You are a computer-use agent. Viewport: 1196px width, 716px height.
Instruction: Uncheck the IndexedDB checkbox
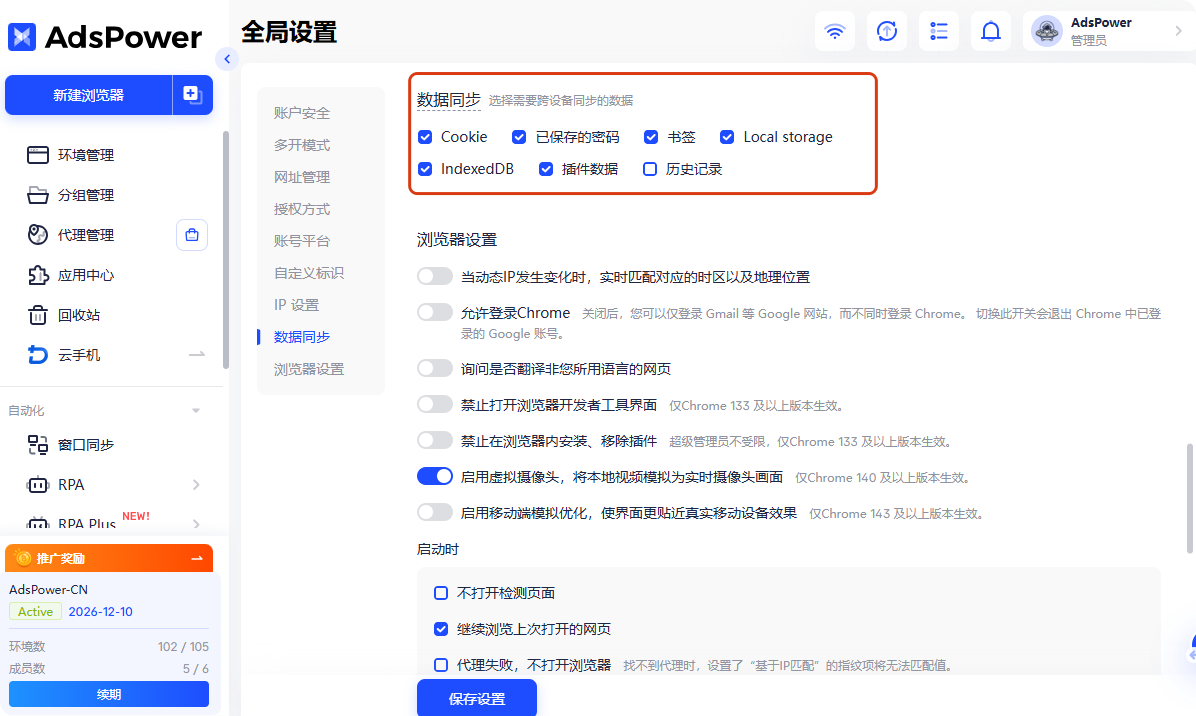(x=426, y=169)
